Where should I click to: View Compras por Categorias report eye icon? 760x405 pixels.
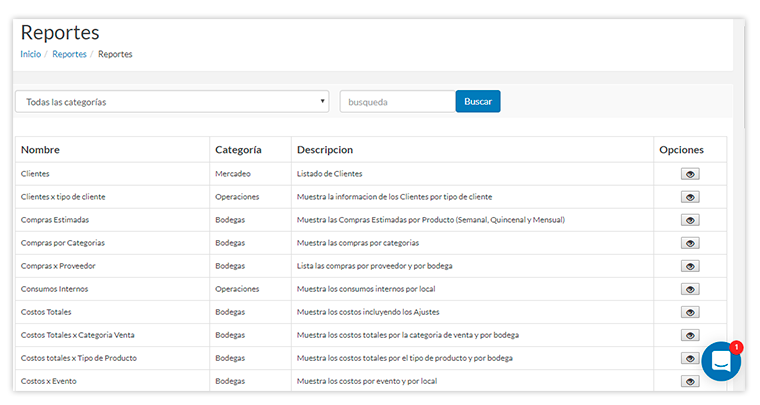click(x=690, y=243)
